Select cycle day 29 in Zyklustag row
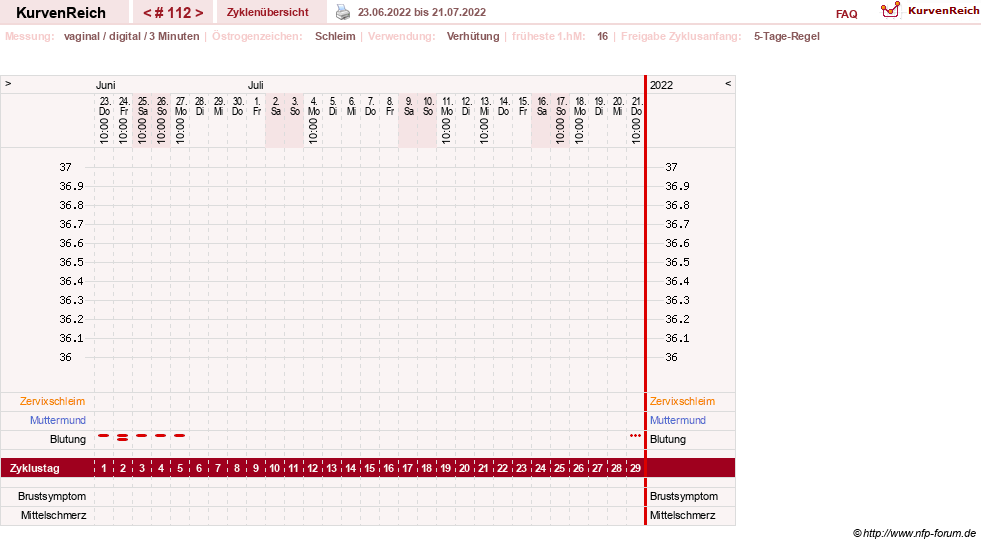The width and height of the screenshot is (981, 545). click(x=635, y=468)
